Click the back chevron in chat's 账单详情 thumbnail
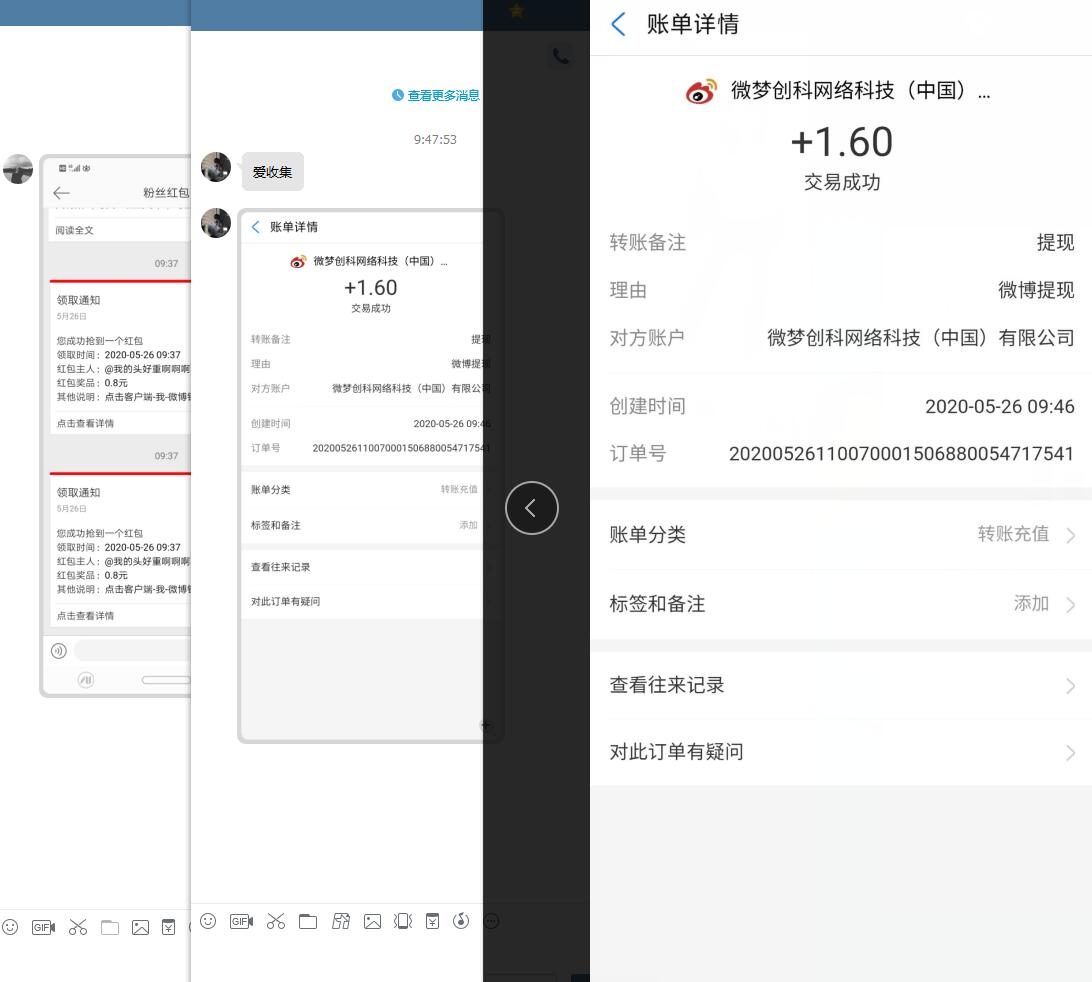The image size is (1092, 982). pos(256,226)
